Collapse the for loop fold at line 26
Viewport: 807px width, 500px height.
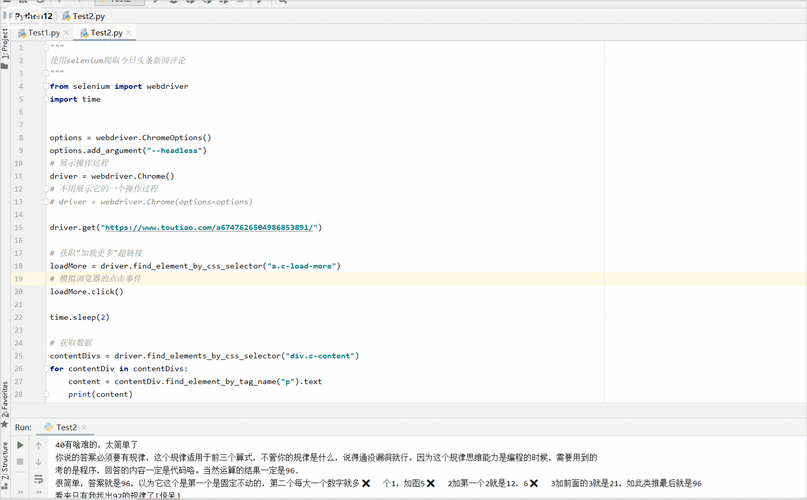(46, 369)
